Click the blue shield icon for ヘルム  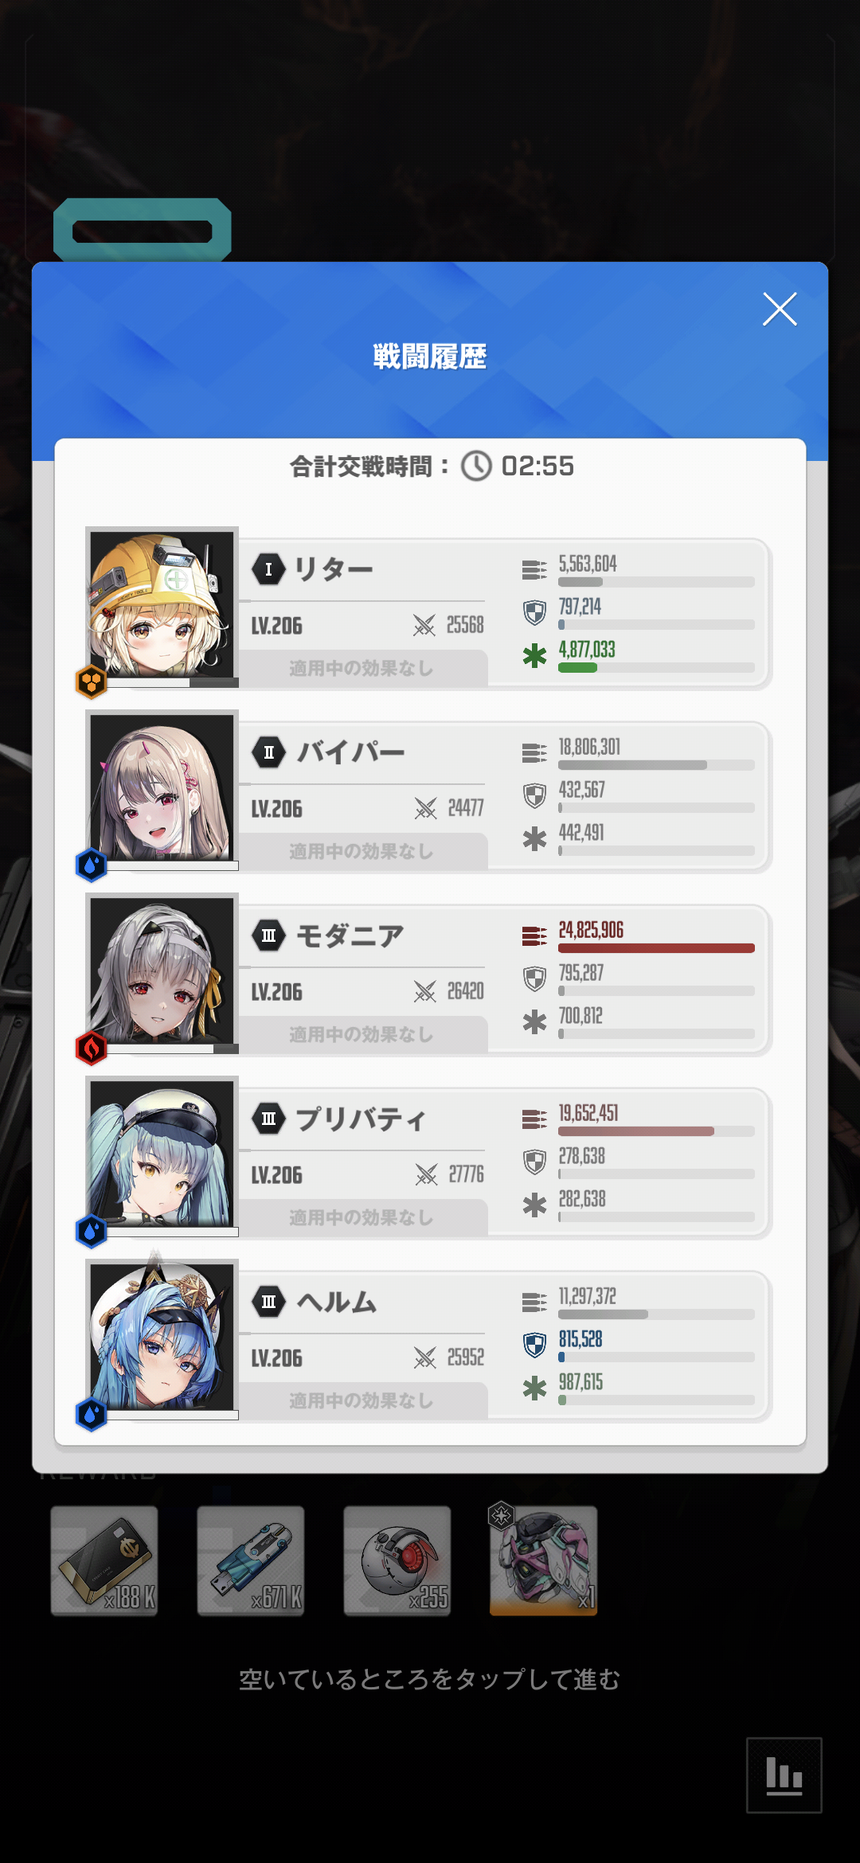coord(535,1345)
